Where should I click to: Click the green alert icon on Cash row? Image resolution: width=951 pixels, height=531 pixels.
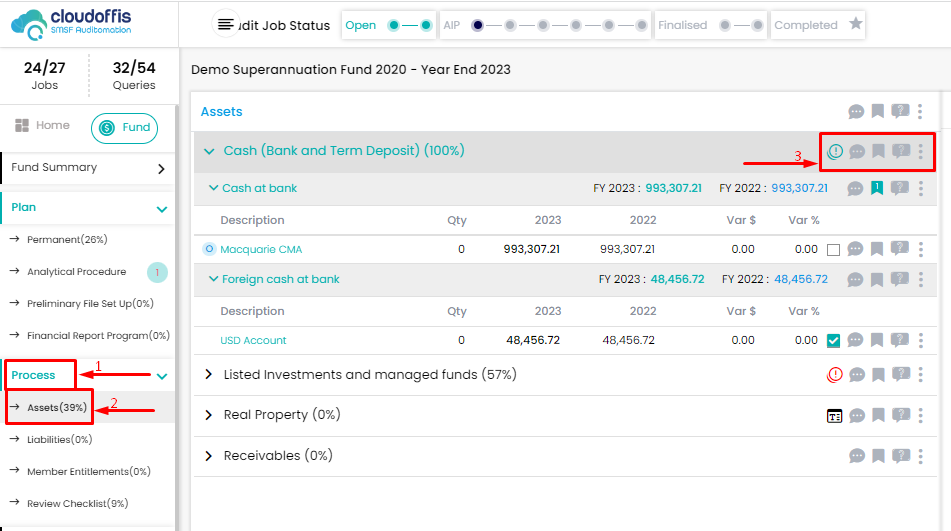(835, 151)
